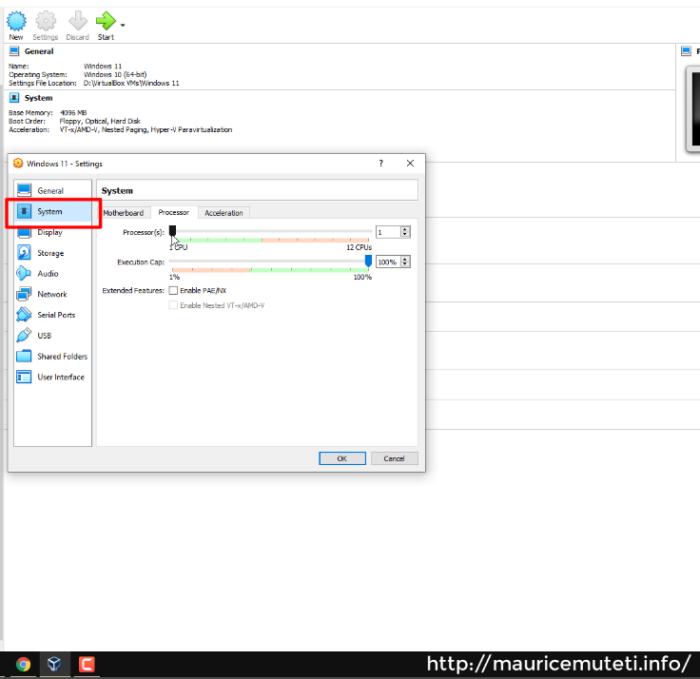Click the General header in the details pane
The height and width of the screenshot is (679, 700).
point(39,51)
